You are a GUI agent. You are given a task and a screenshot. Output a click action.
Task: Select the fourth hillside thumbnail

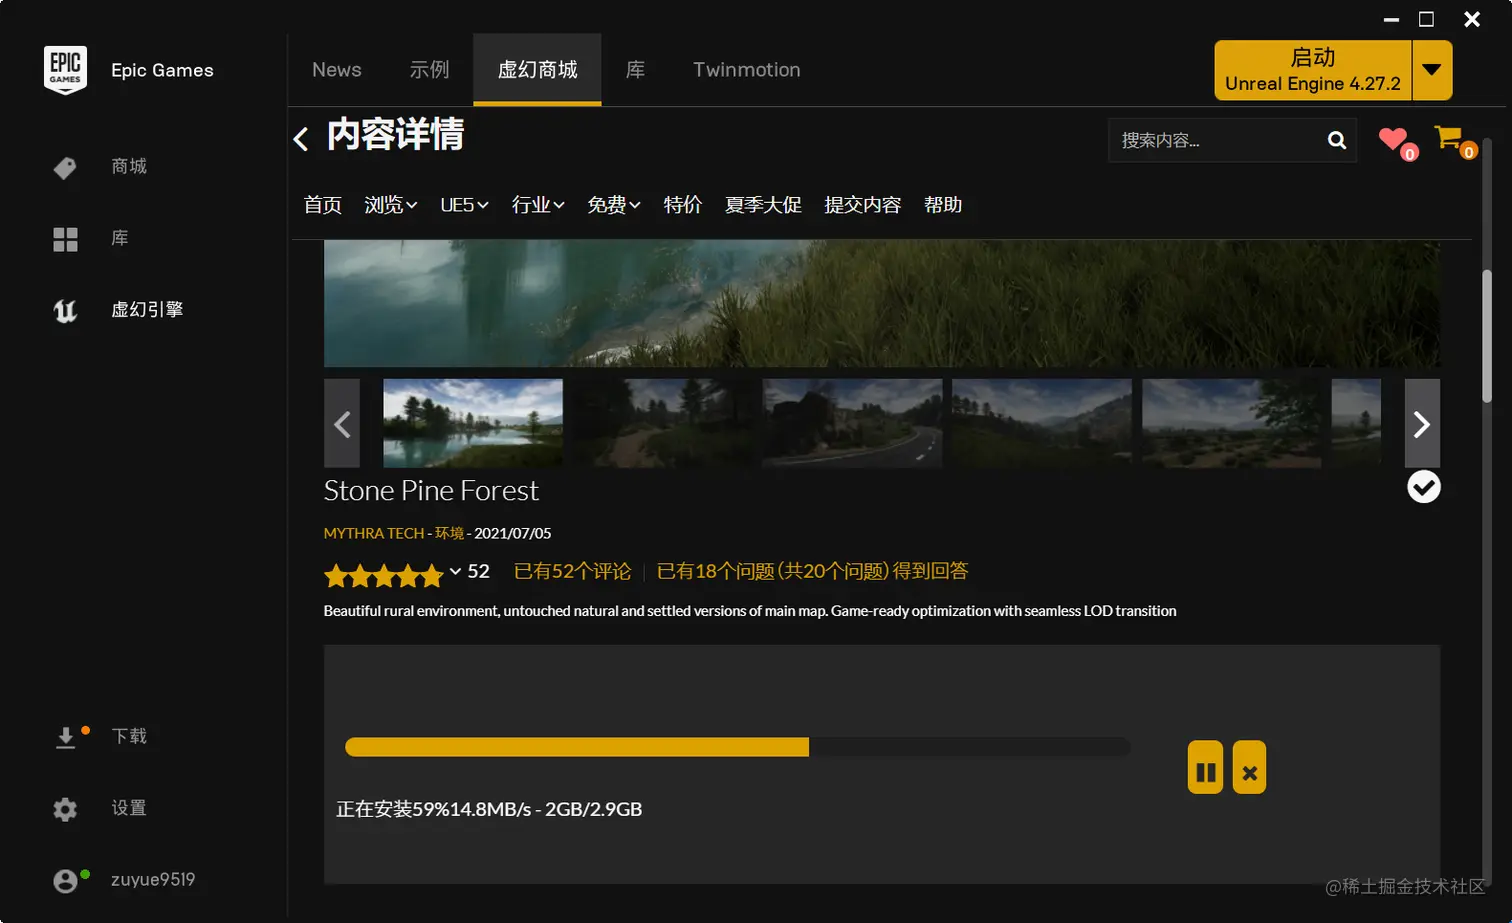(x=1042, y=423)
